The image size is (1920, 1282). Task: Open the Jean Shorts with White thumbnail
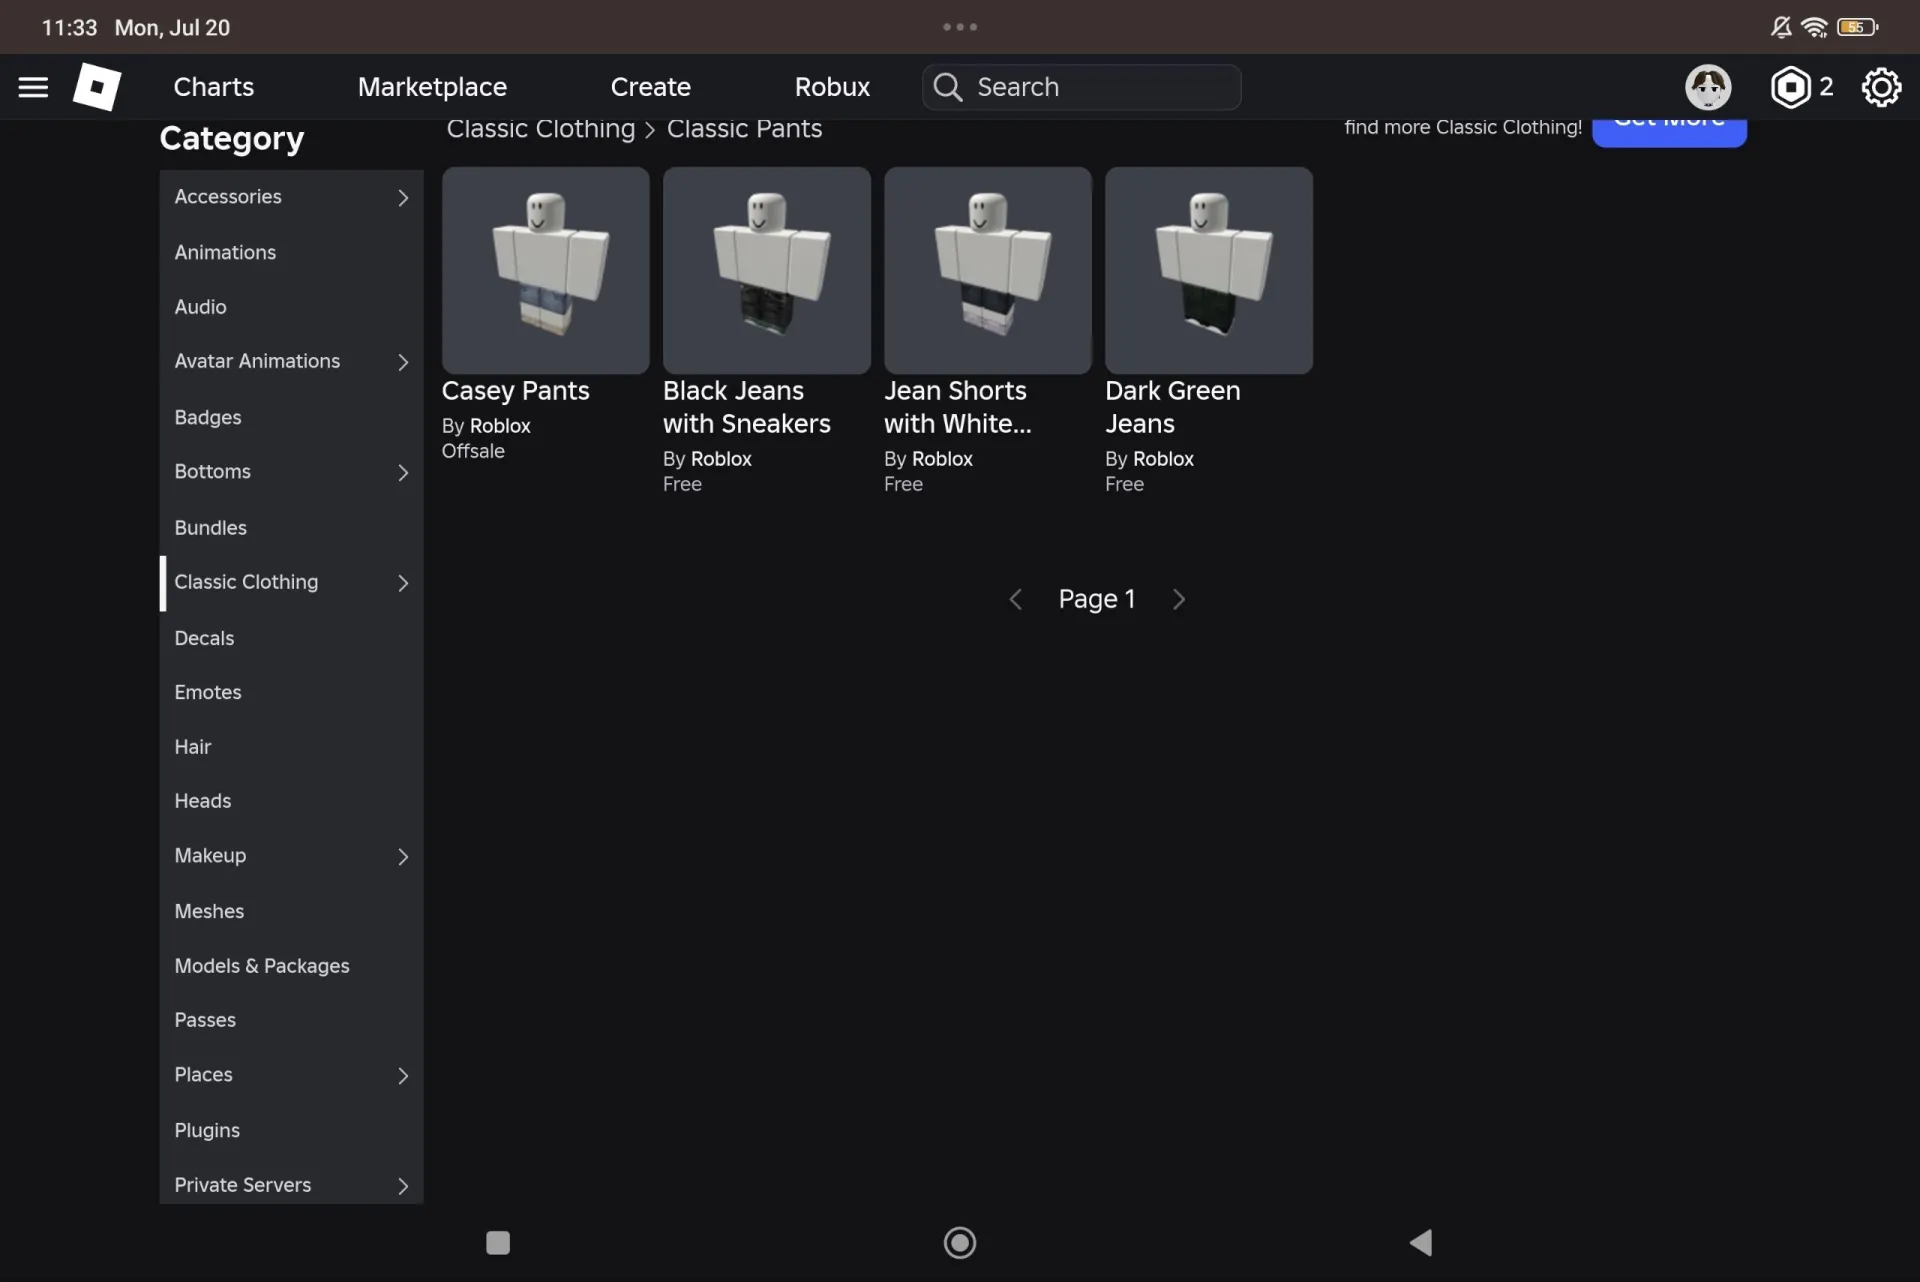pyautogui.click(x=987, y=270)
